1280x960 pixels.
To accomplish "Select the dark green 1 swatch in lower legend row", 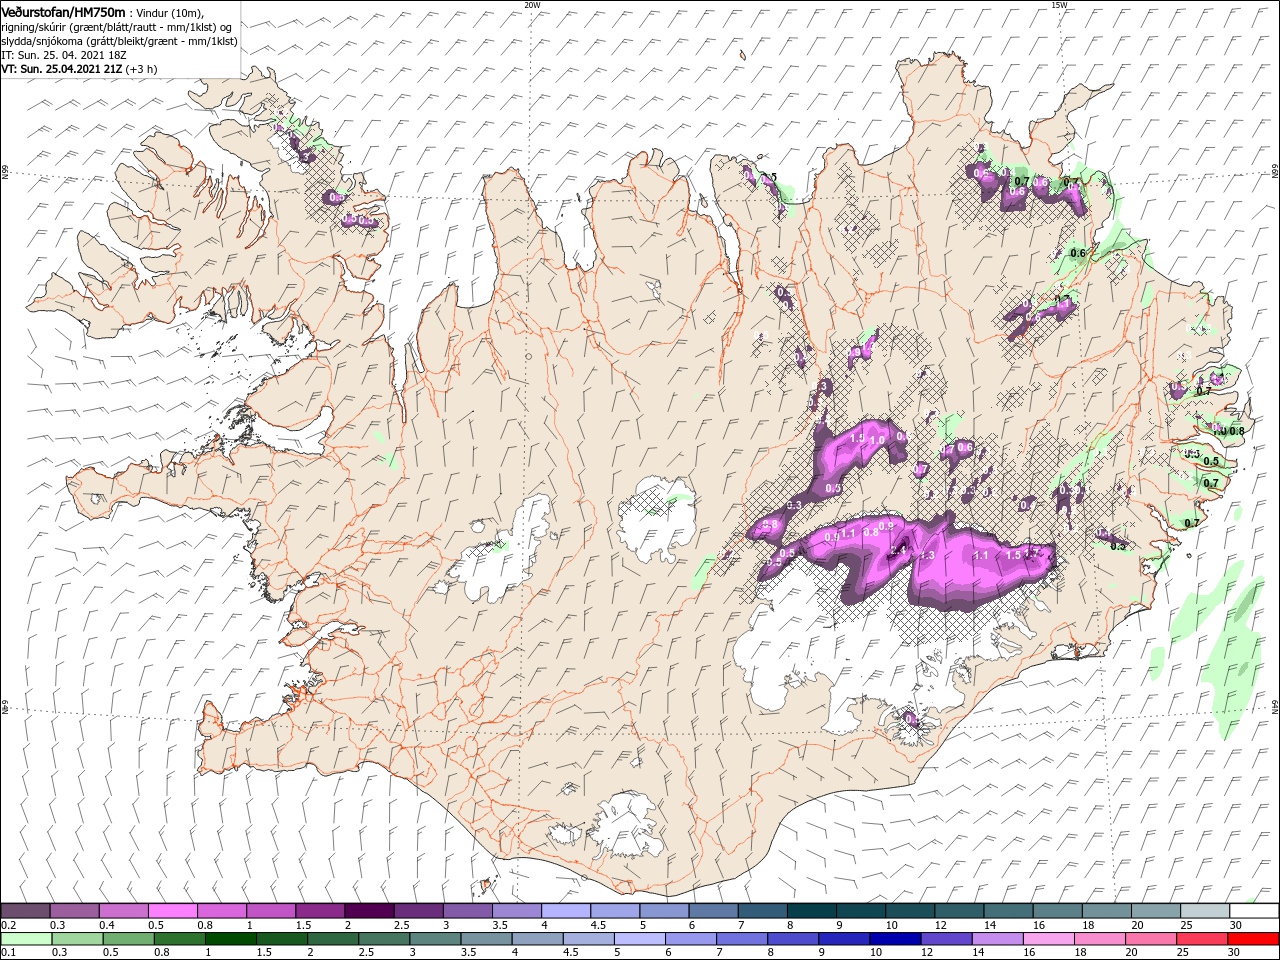I will [231, 939].
